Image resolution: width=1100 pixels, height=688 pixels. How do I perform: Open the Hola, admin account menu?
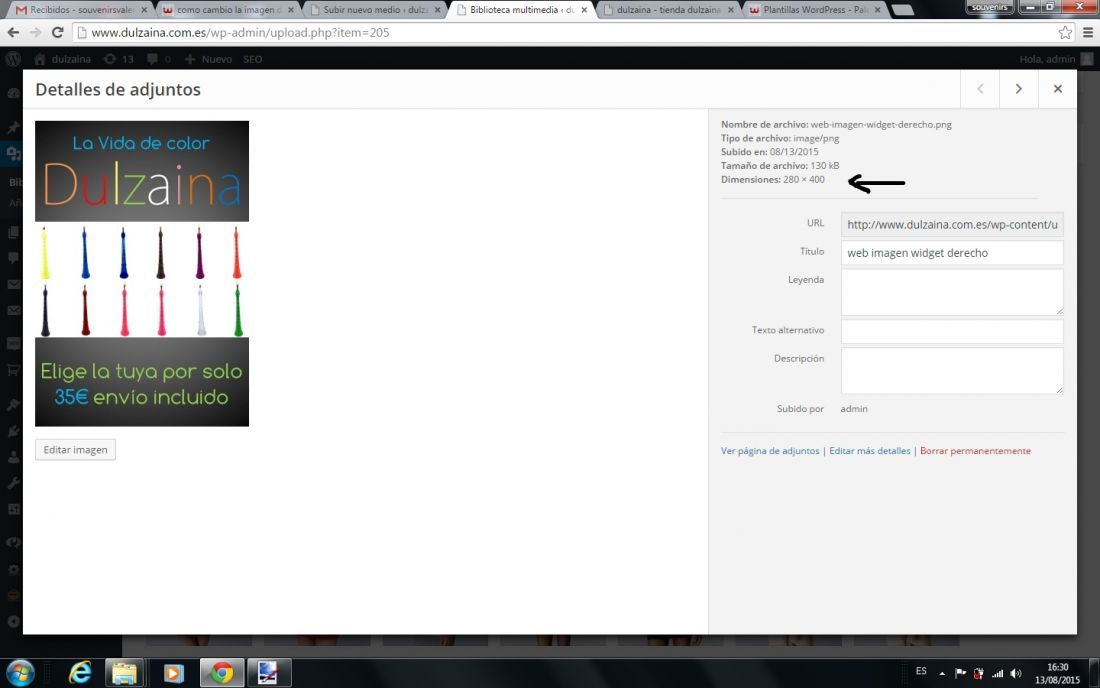point(1056,59)
